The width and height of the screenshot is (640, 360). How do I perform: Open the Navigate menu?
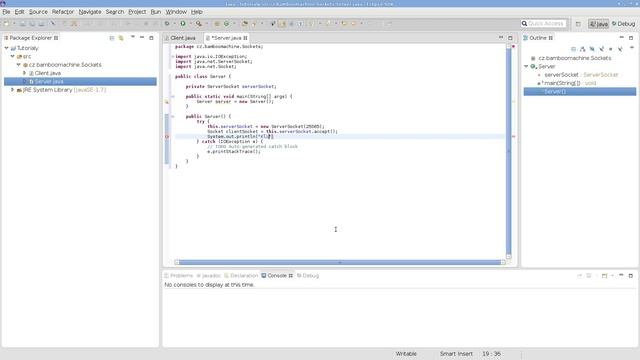tap(90, 12)
